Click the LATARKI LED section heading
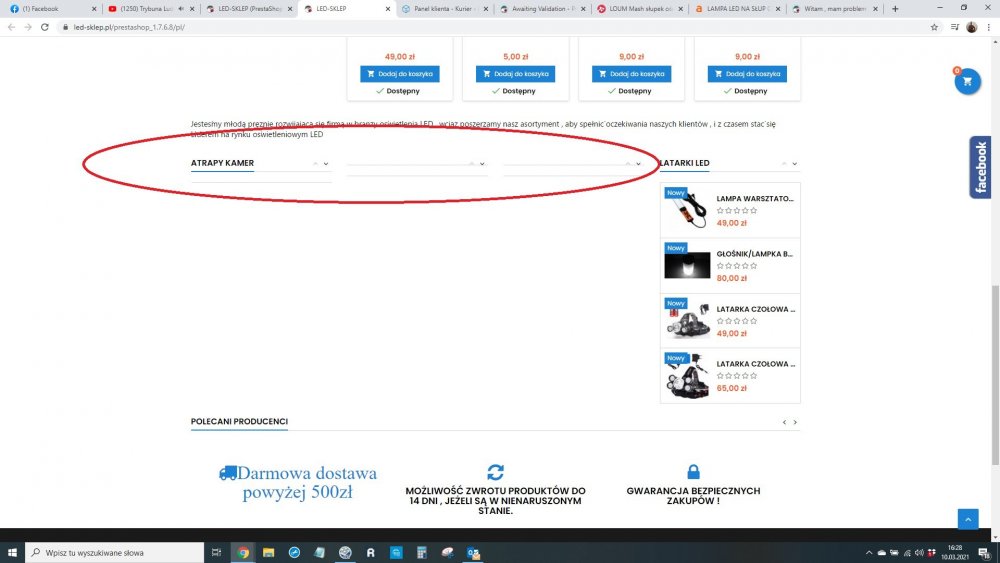The height and width of the screenshot is (563, 1000). coord(684,163)
